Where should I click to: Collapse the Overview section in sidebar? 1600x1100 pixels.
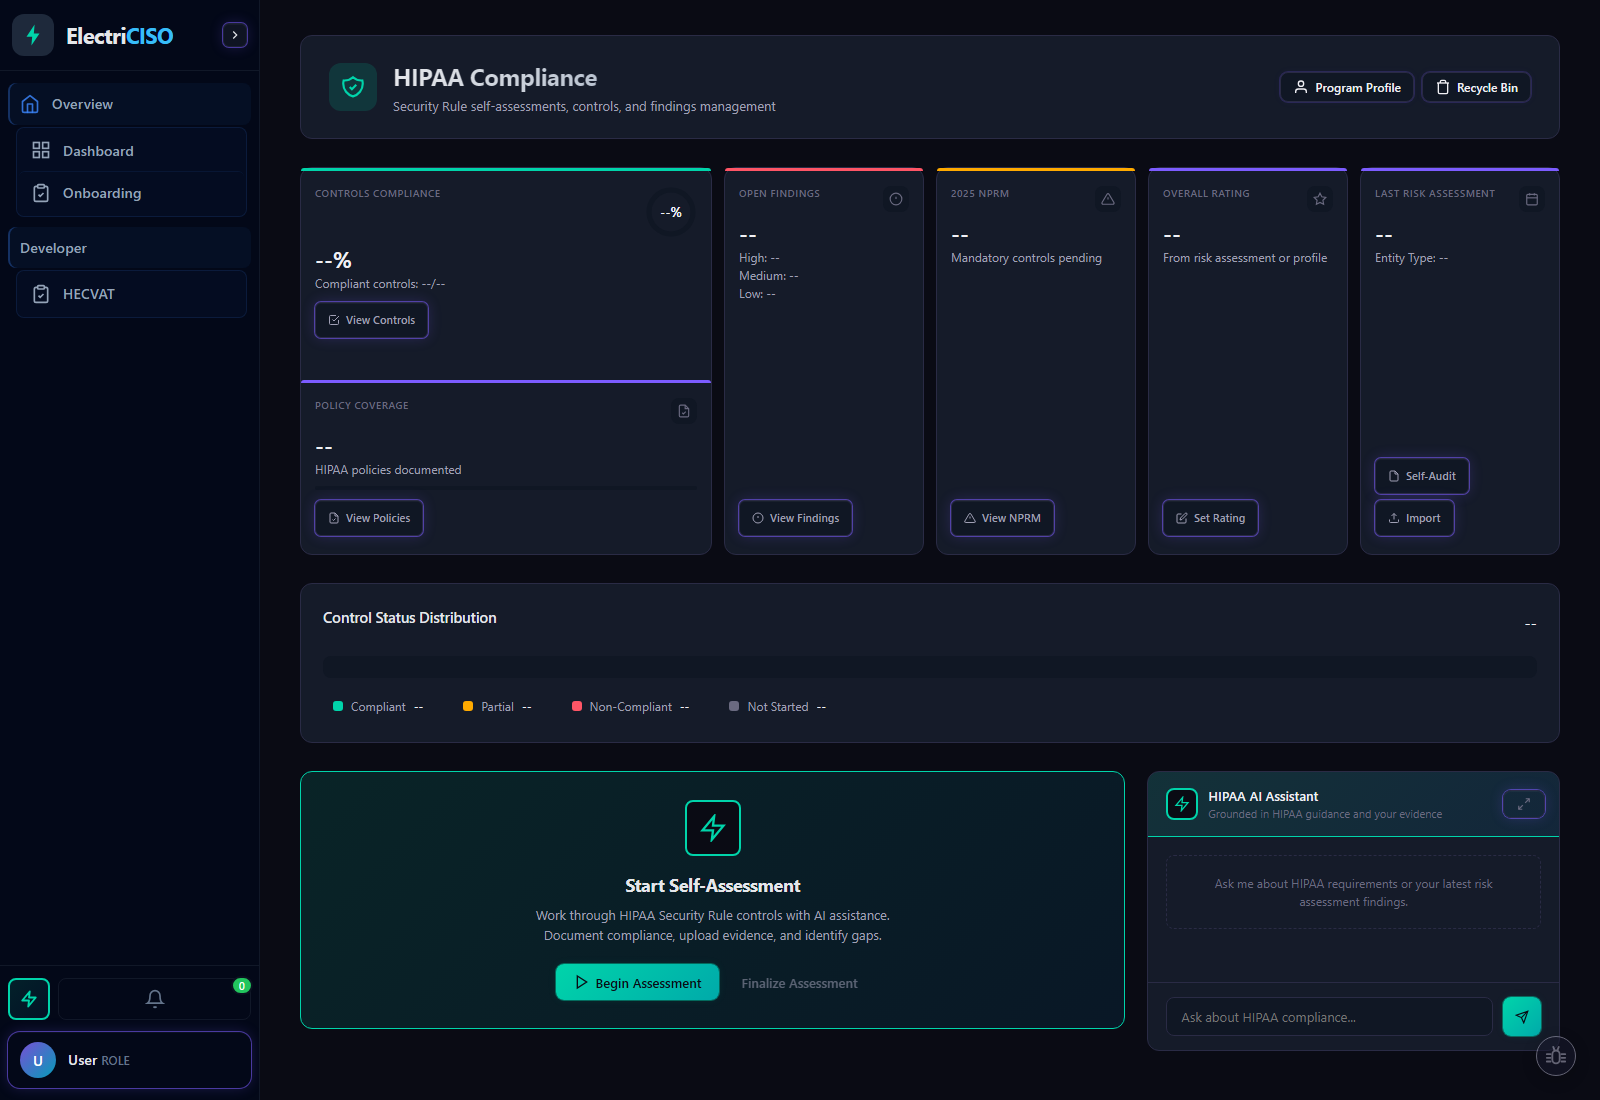[x=129, y=104]
